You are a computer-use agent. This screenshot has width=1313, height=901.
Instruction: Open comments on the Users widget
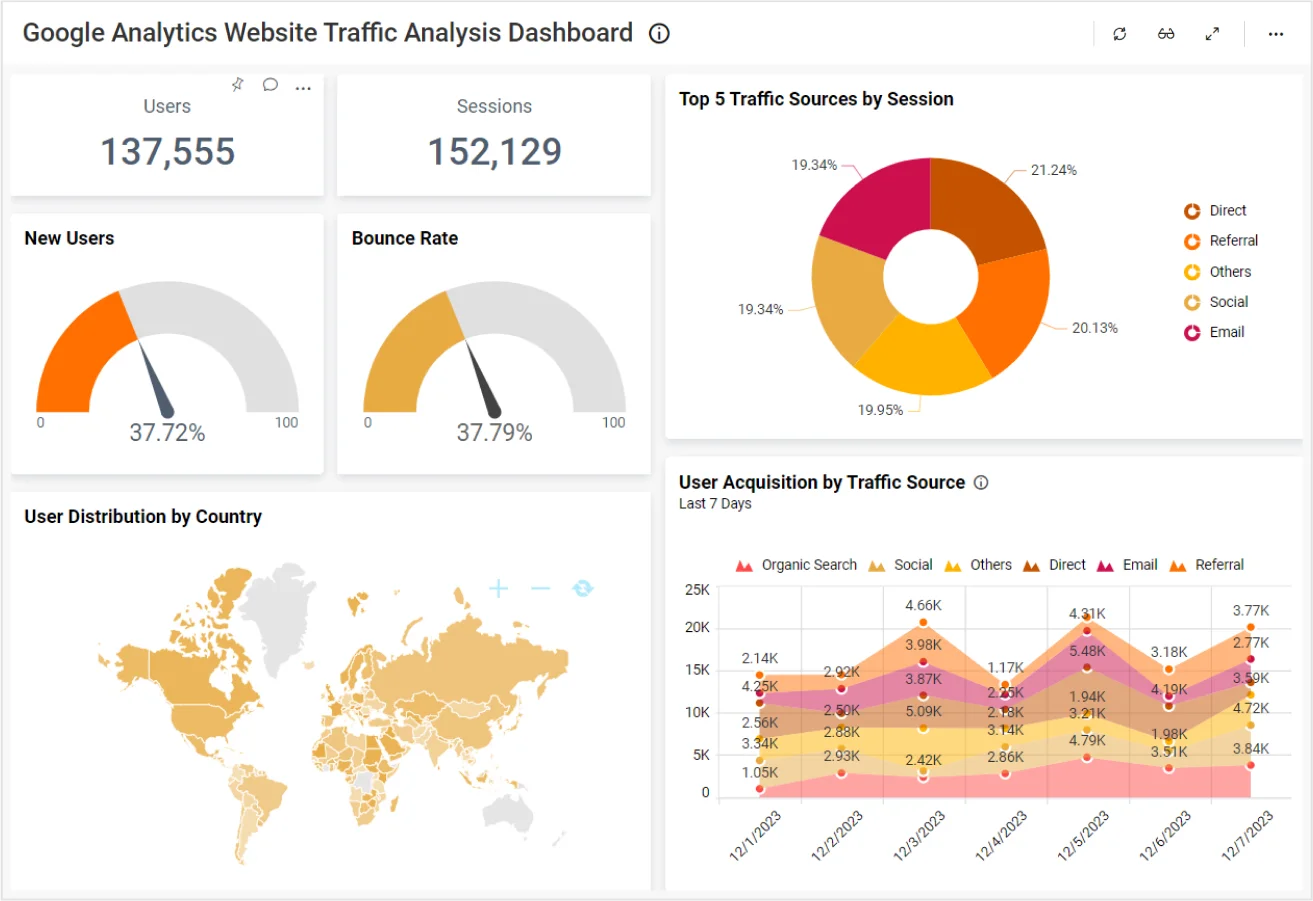click(270, 86)
